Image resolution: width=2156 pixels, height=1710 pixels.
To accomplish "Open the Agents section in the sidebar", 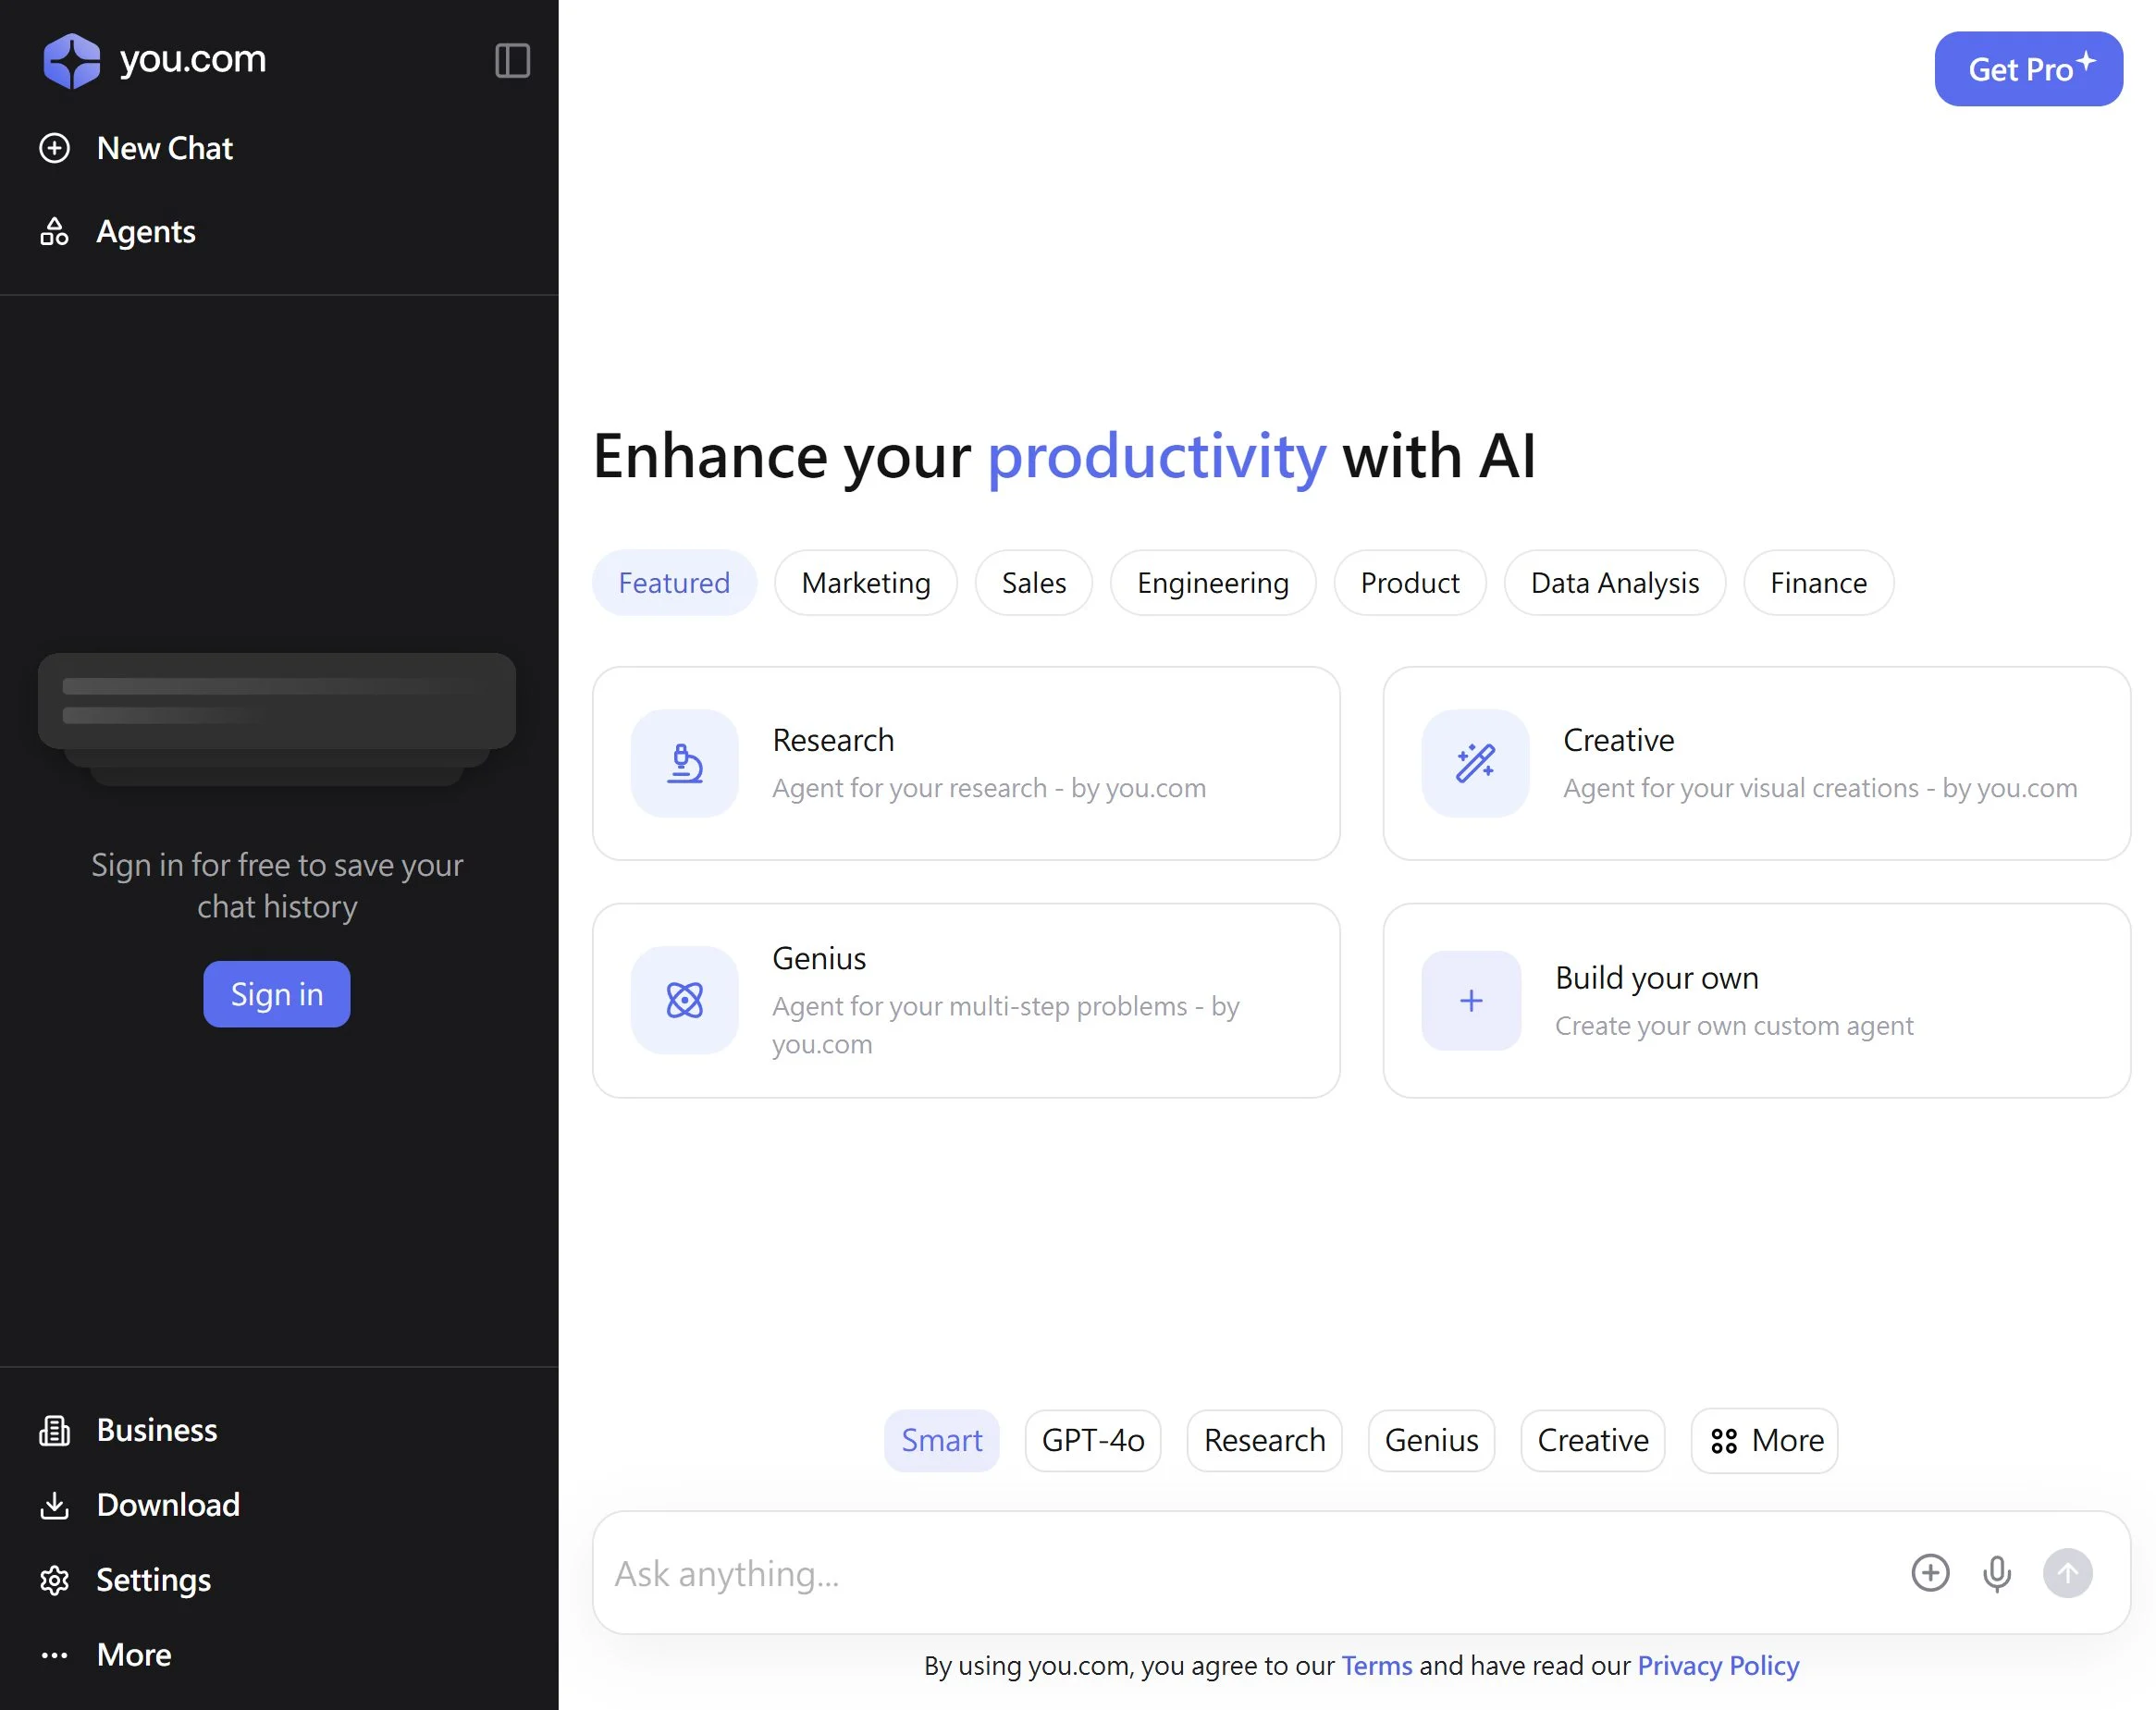I will pos(145,232).
